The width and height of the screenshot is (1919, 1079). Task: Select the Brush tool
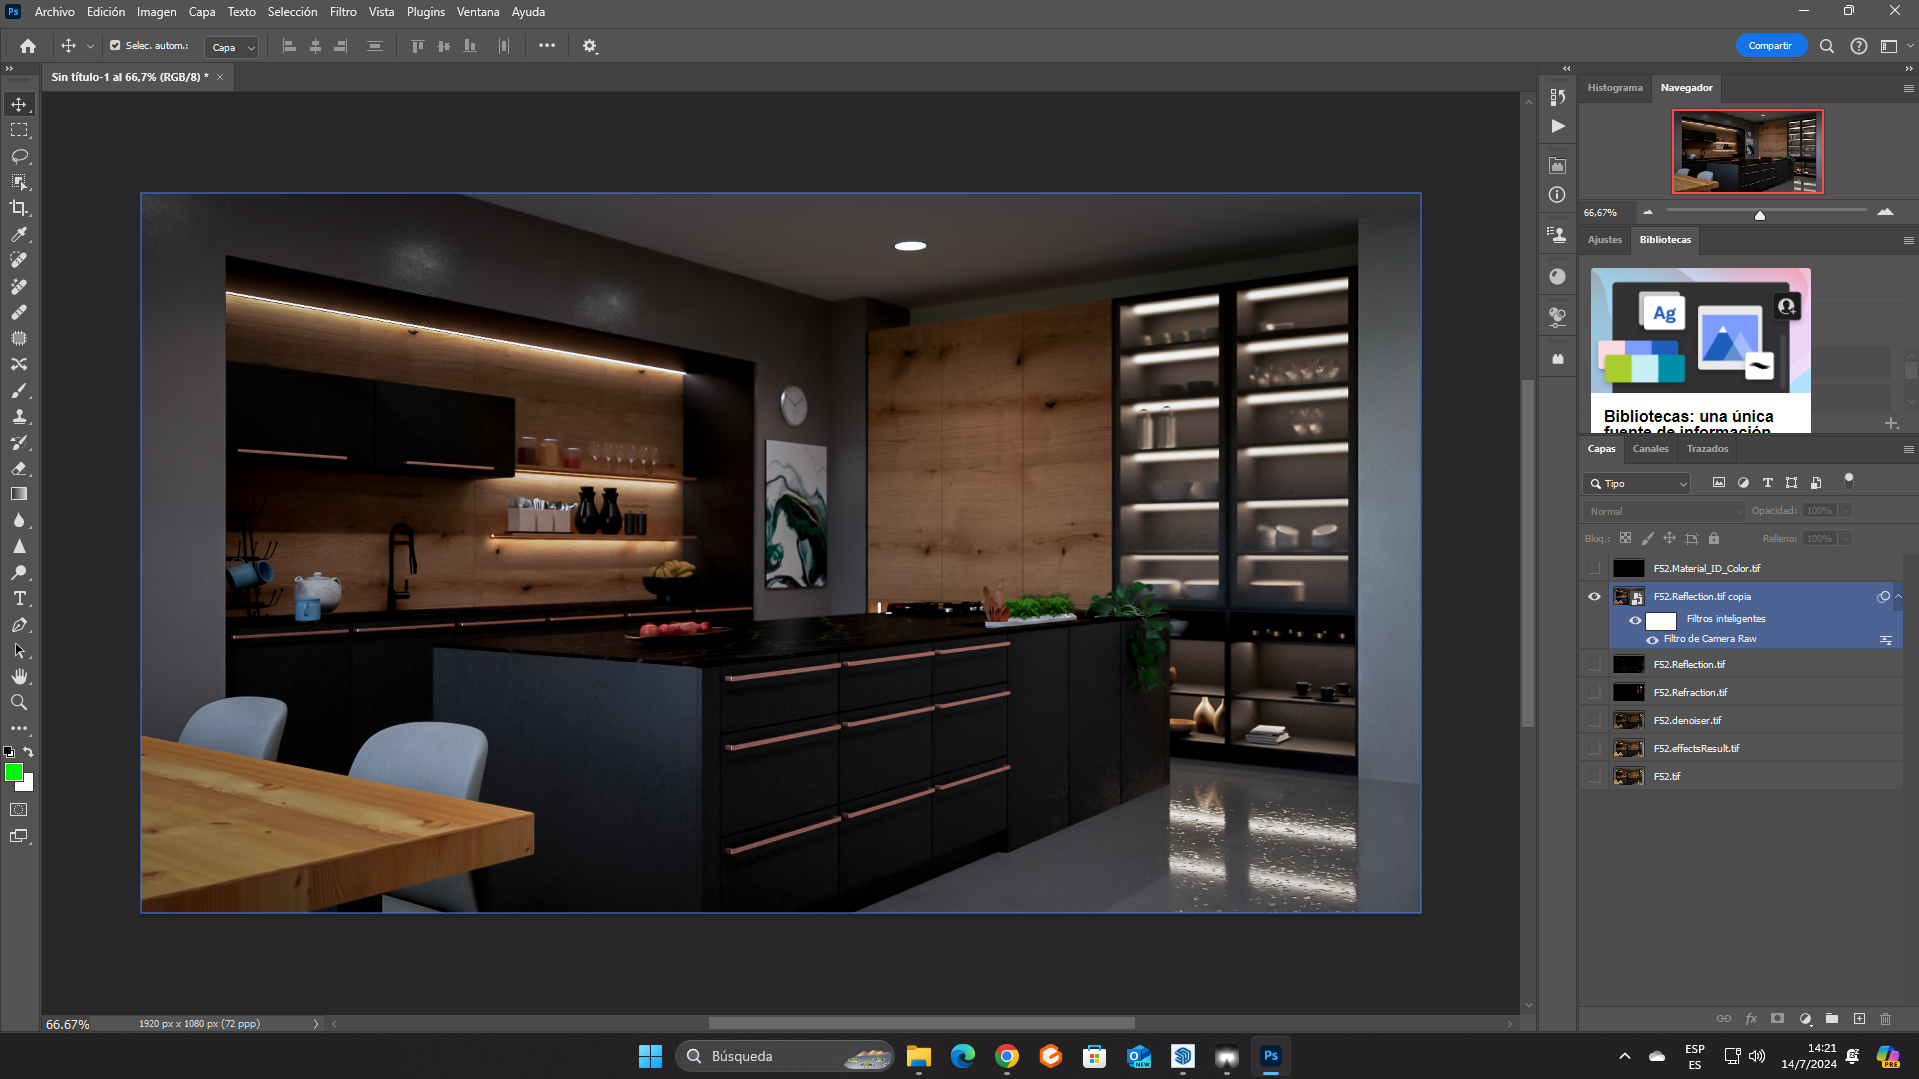[x=19, y=391]
